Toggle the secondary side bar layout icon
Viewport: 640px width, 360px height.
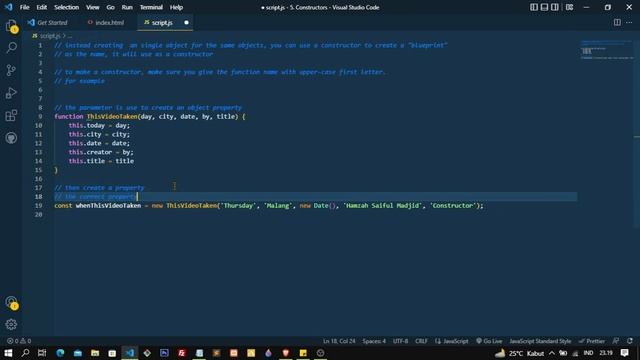555,7
